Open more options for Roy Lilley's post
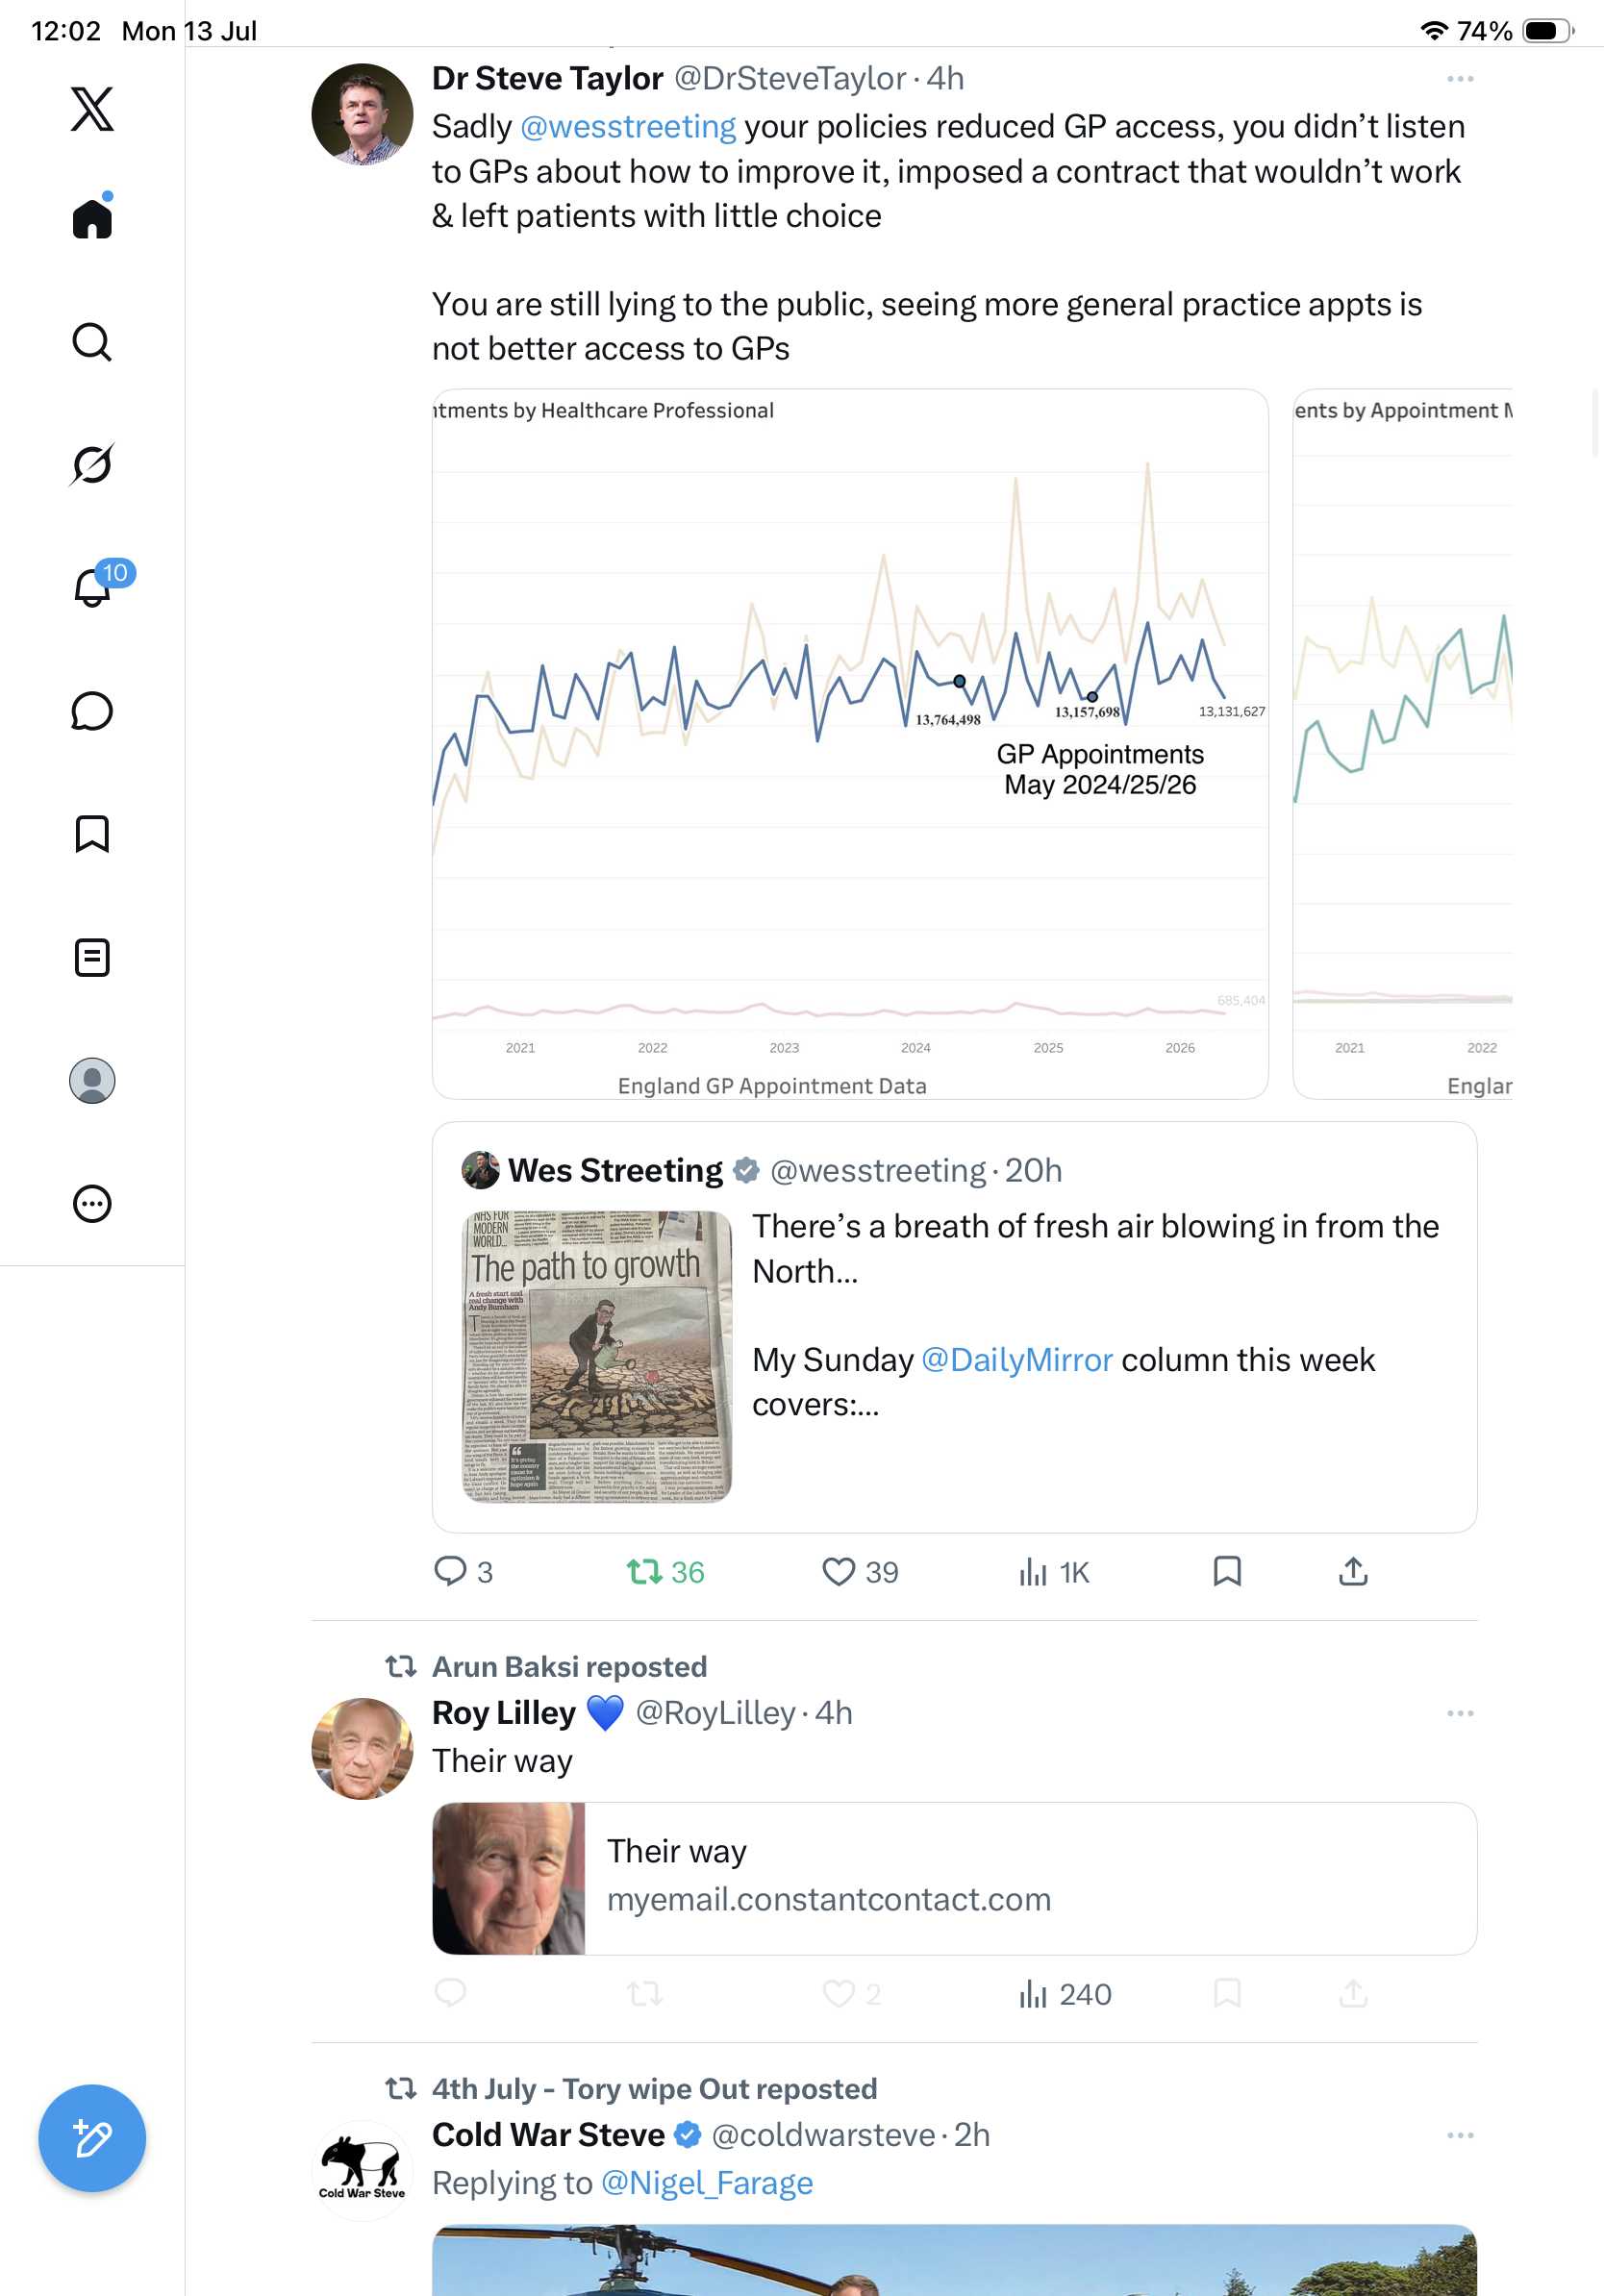 click(x=1460, y=1713)
